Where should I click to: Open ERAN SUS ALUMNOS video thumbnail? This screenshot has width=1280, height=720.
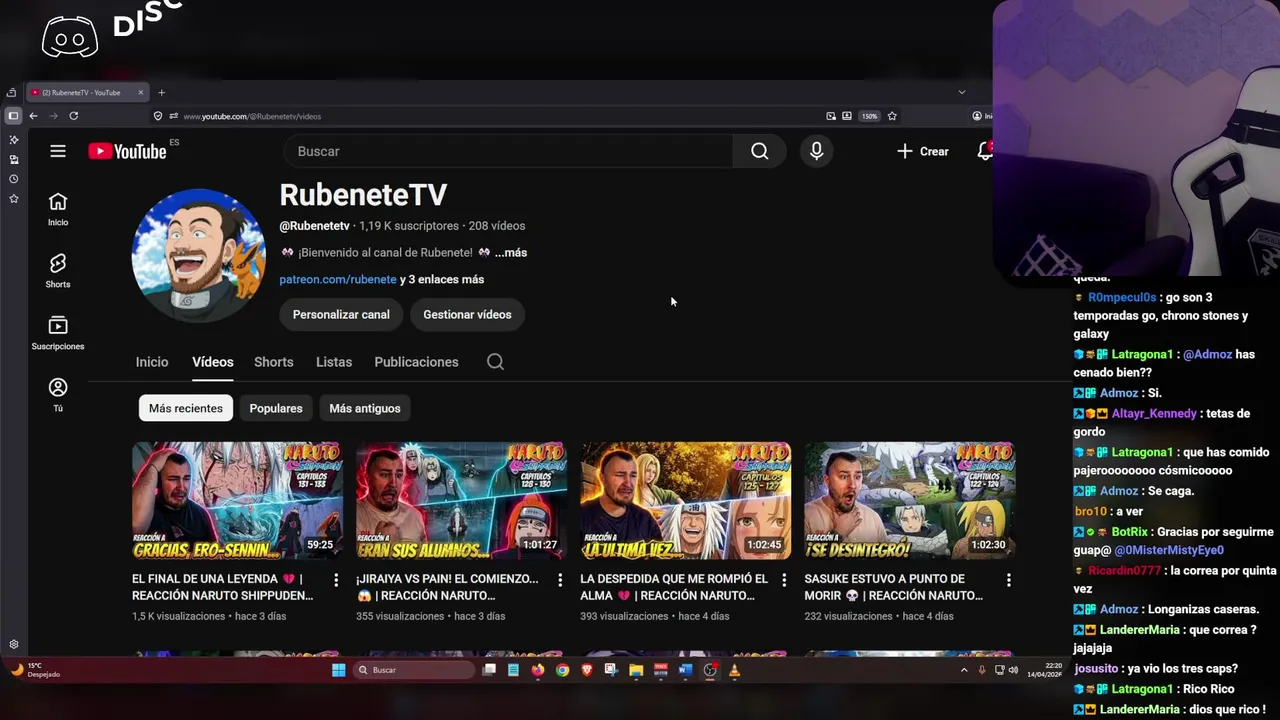point(461,500)
